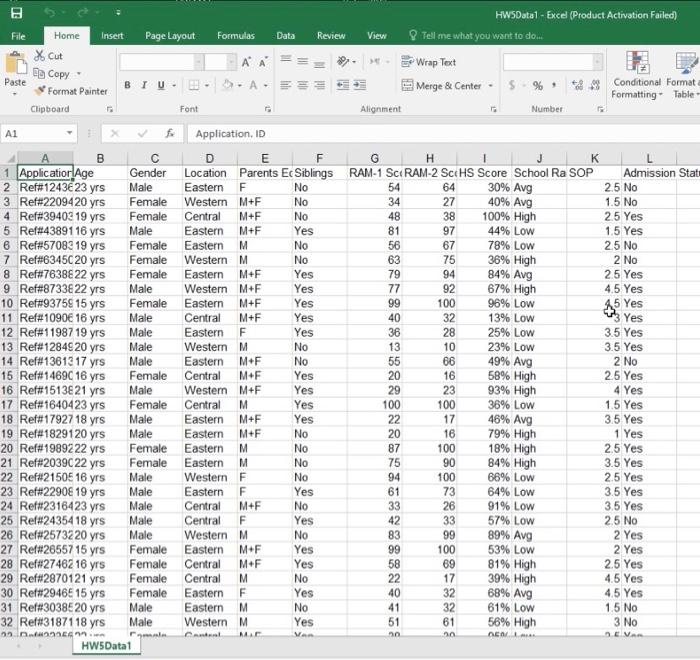Expand the Merge & Center dropdown arrow

pos(491,85)
